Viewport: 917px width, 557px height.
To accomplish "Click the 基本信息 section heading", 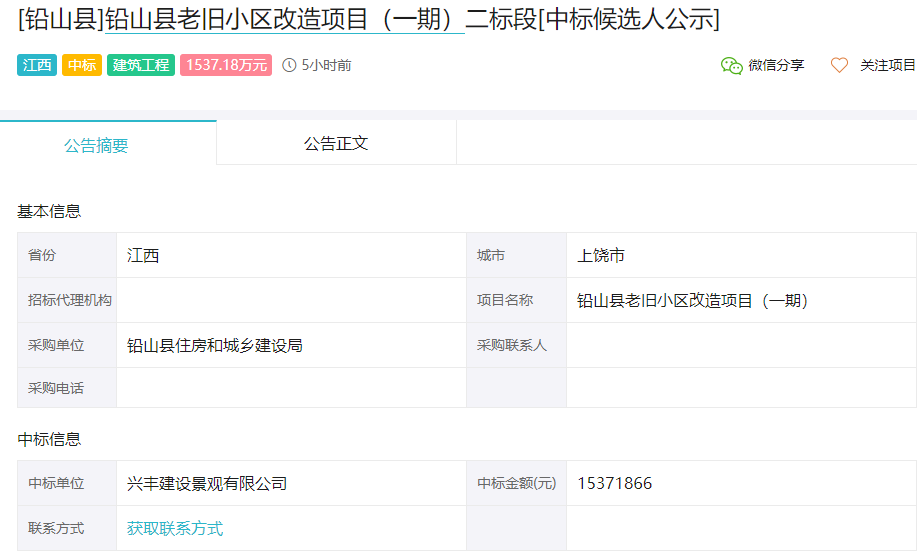I will pos(49,211).
